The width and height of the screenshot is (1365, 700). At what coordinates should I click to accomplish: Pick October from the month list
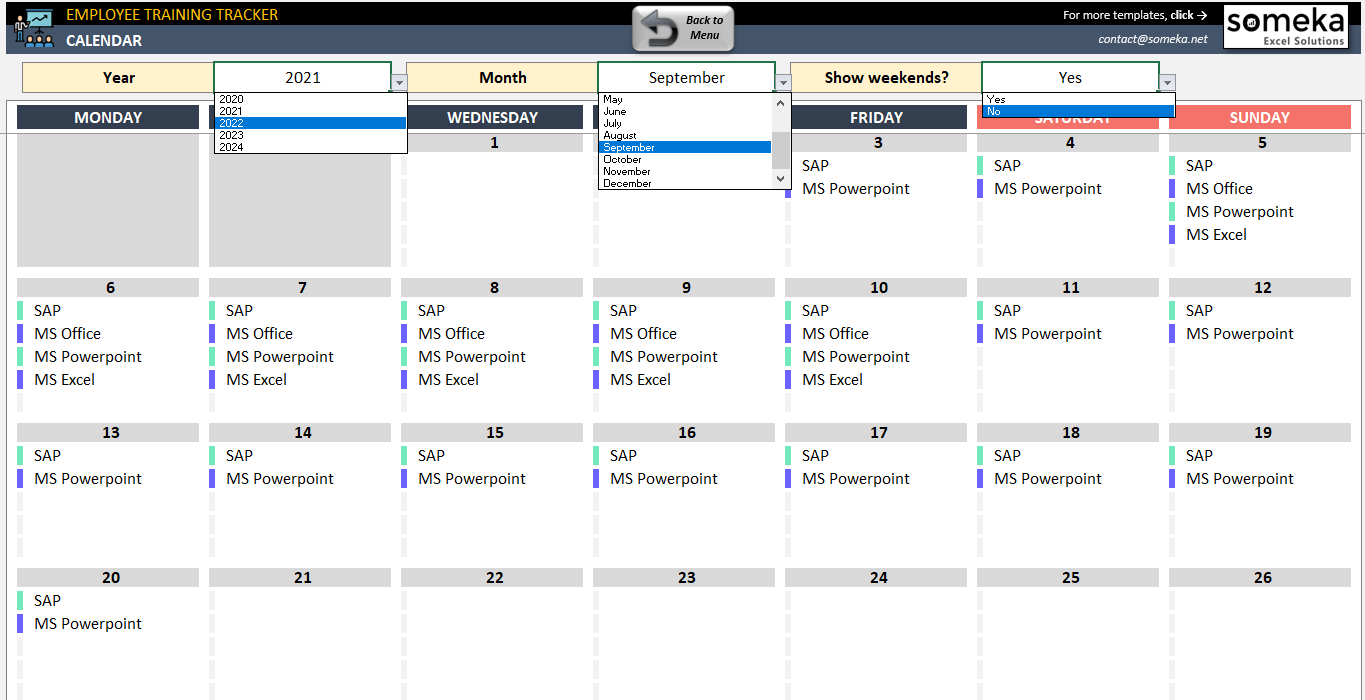click(686, 159)
